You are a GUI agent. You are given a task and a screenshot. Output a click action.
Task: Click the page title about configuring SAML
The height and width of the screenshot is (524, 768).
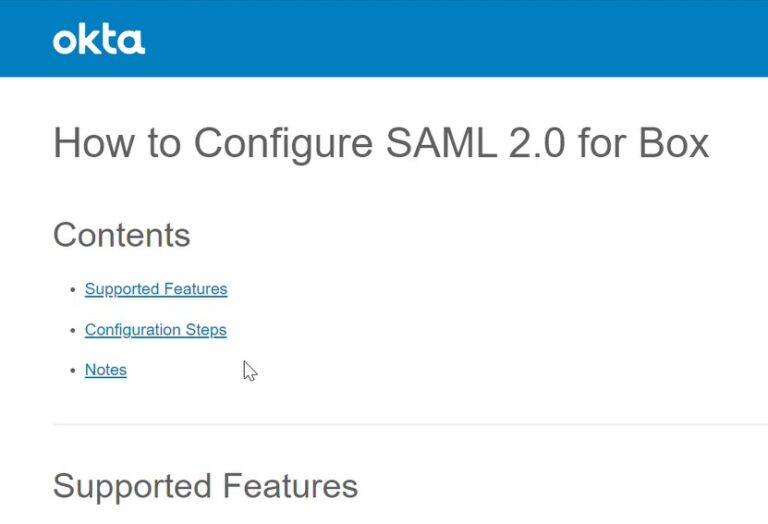[381, 143]
